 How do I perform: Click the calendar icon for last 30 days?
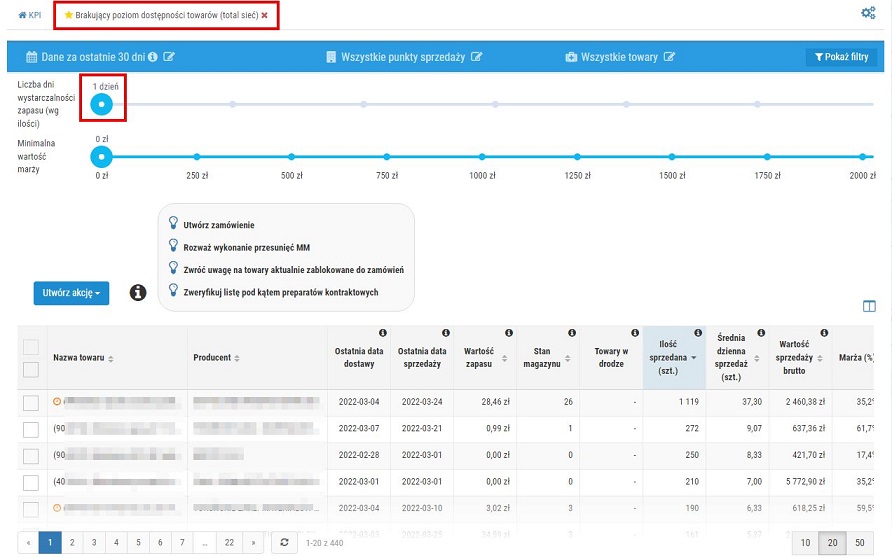click(32, 57)
